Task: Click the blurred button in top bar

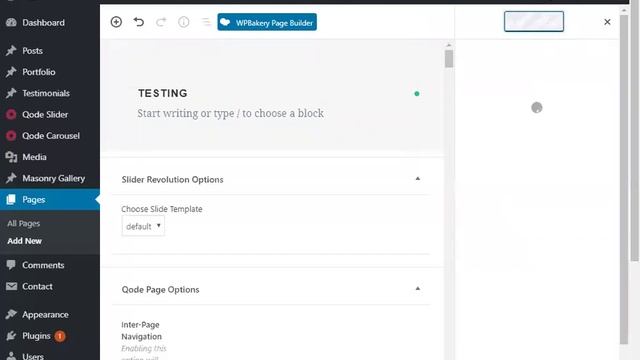Action: (x=534, y=21)
